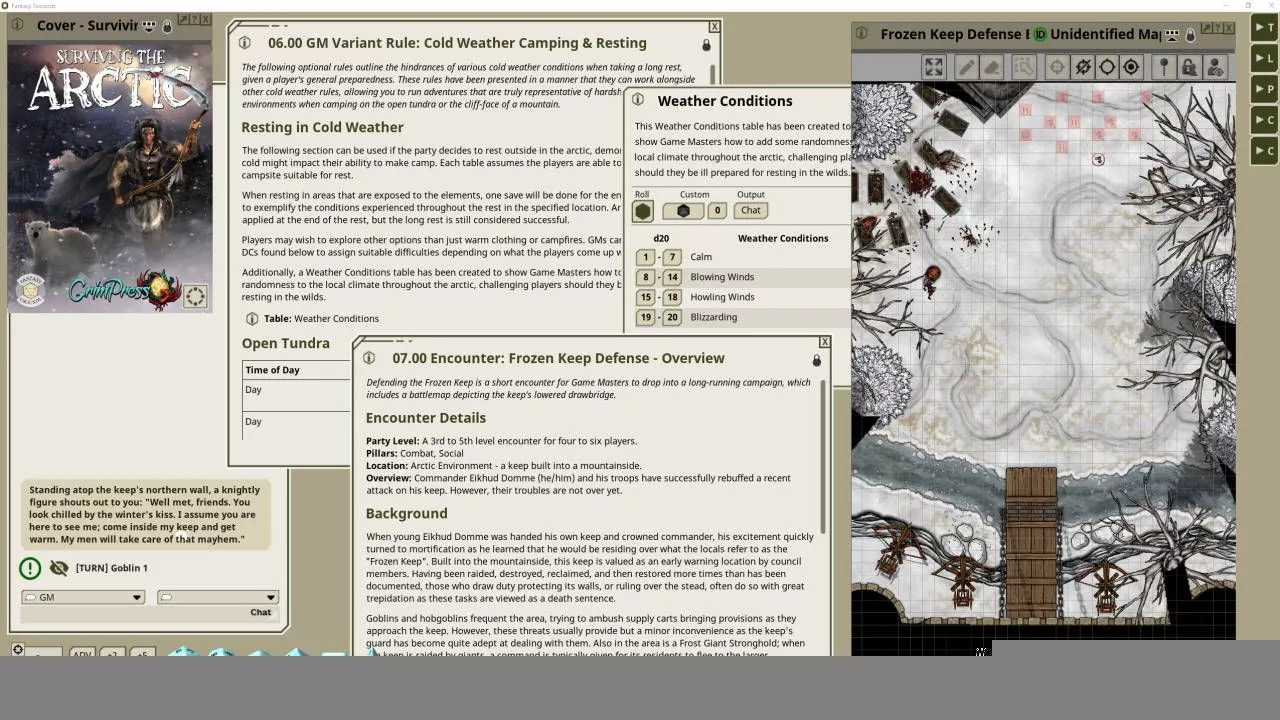Image resolution: width=1280 pixels, height=720 pixels.
Task: Click padlock in Cover image window title
Action: click(167, 26)
